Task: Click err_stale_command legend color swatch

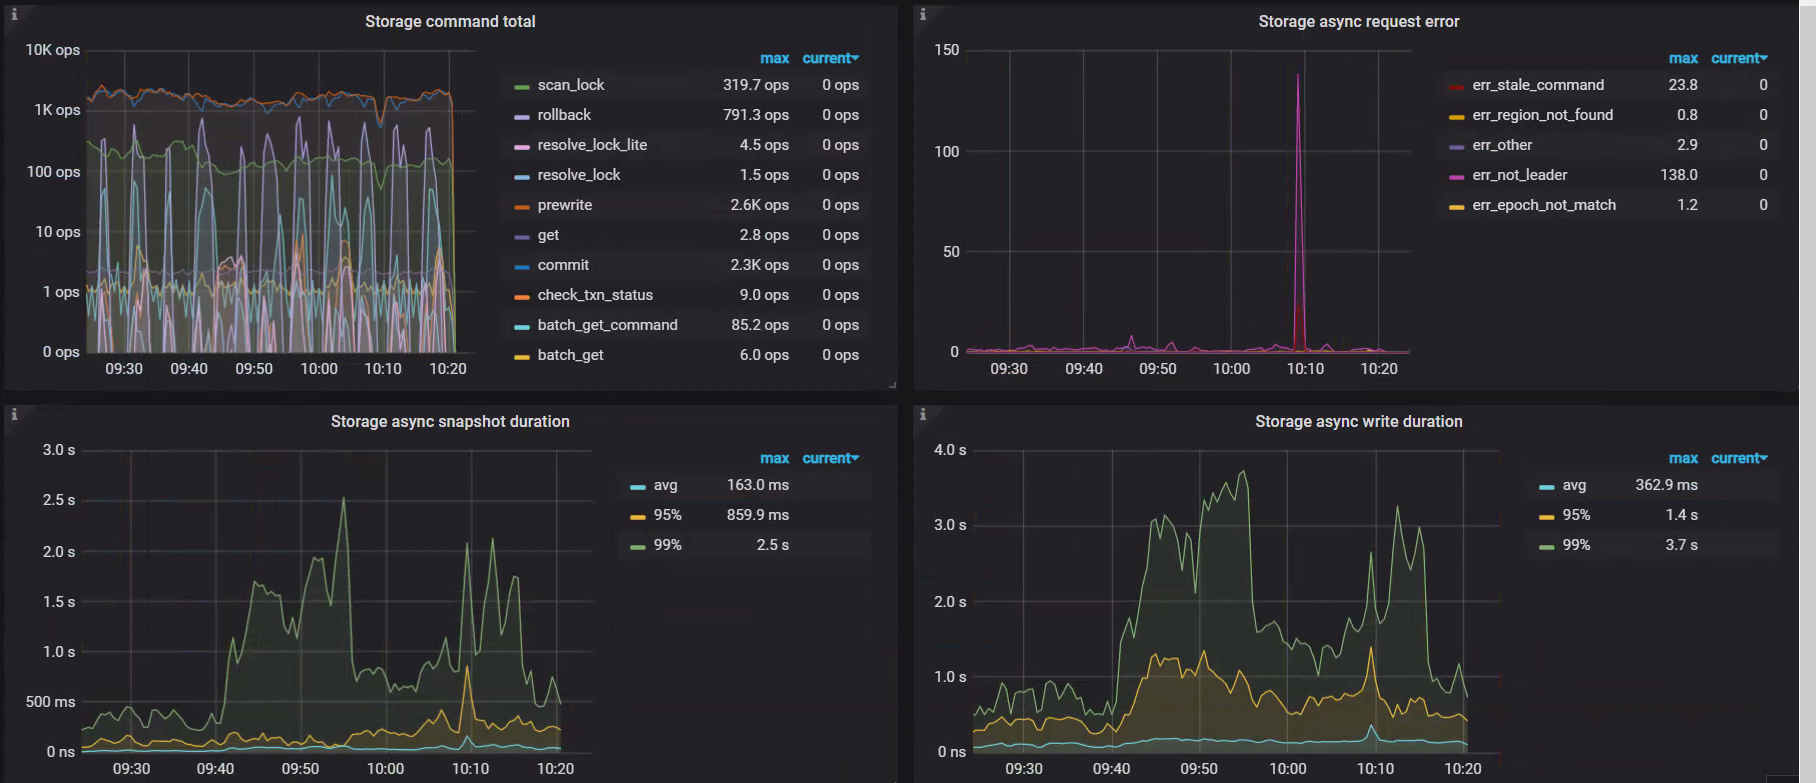Action: 1456,86
